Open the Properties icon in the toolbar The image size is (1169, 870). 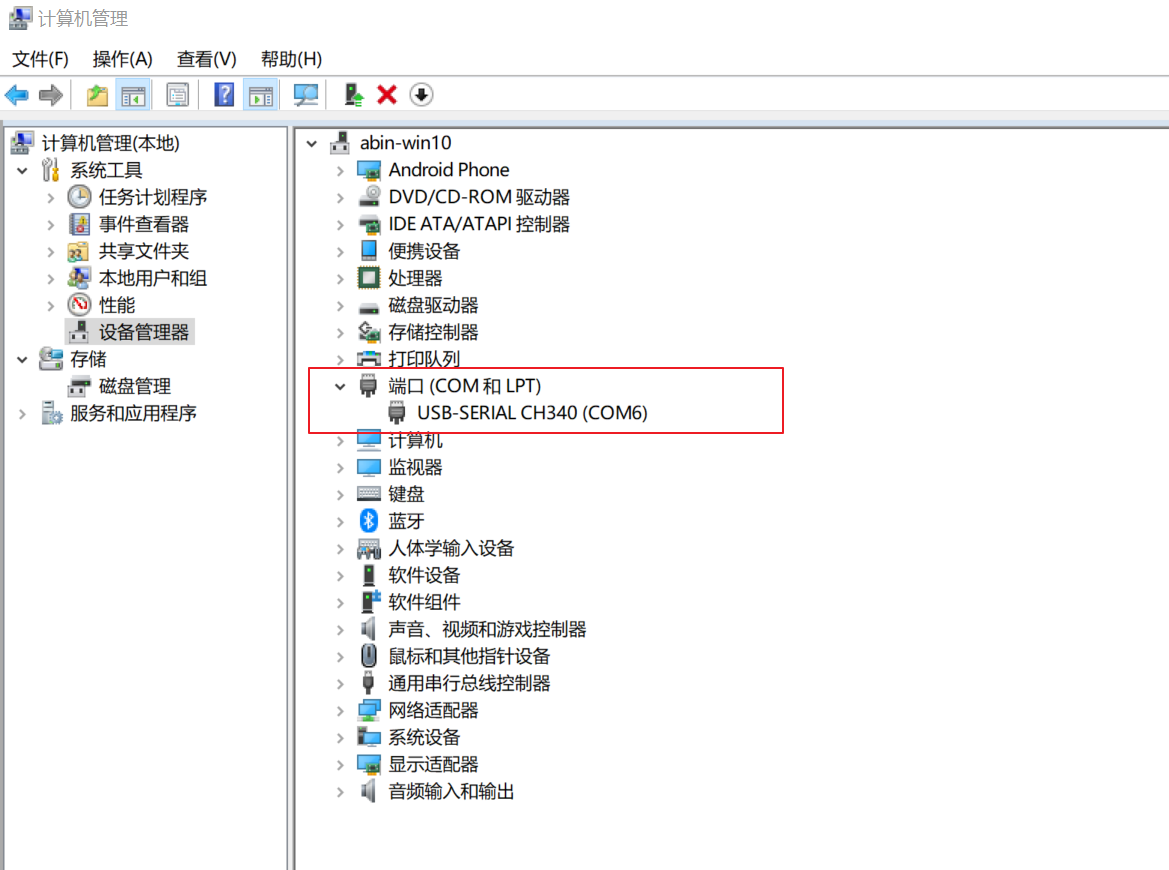point(177,94)
